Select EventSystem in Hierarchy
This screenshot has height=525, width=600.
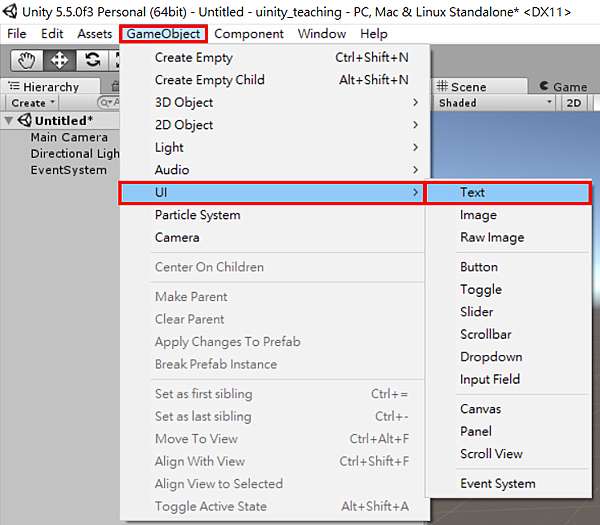pos(68,170)
